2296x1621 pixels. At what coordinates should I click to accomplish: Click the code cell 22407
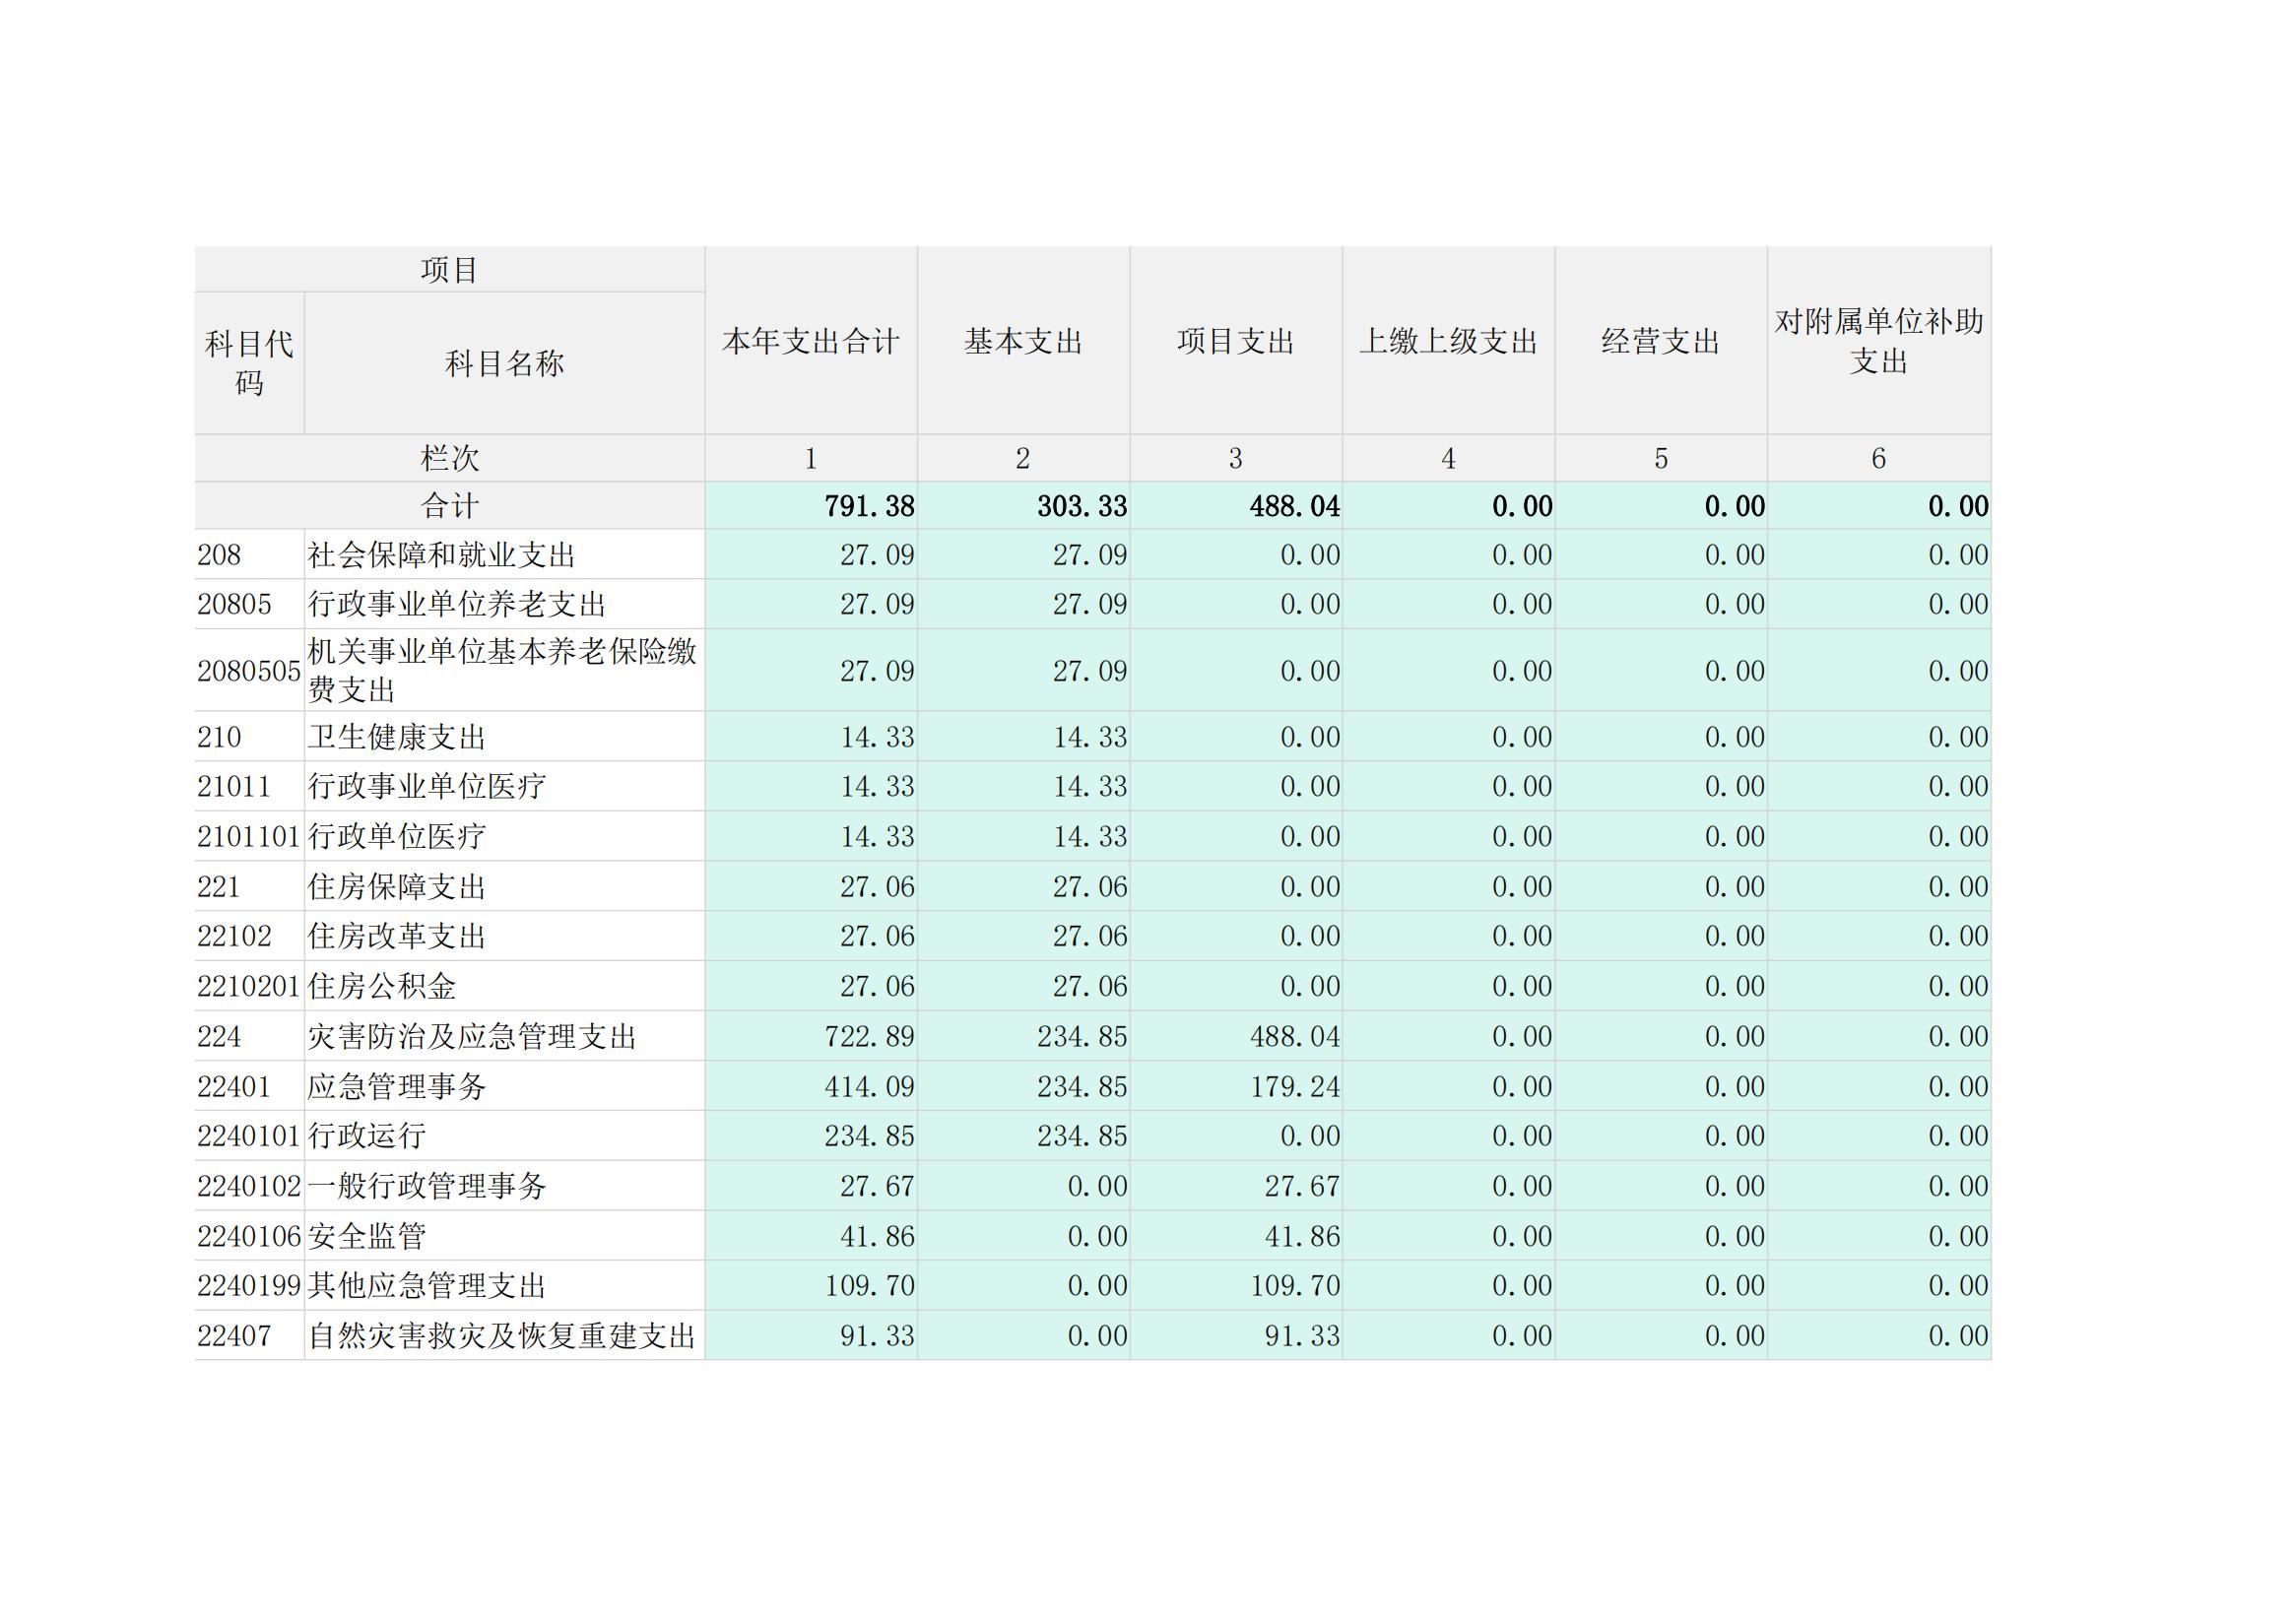[x=249, y=1335]
